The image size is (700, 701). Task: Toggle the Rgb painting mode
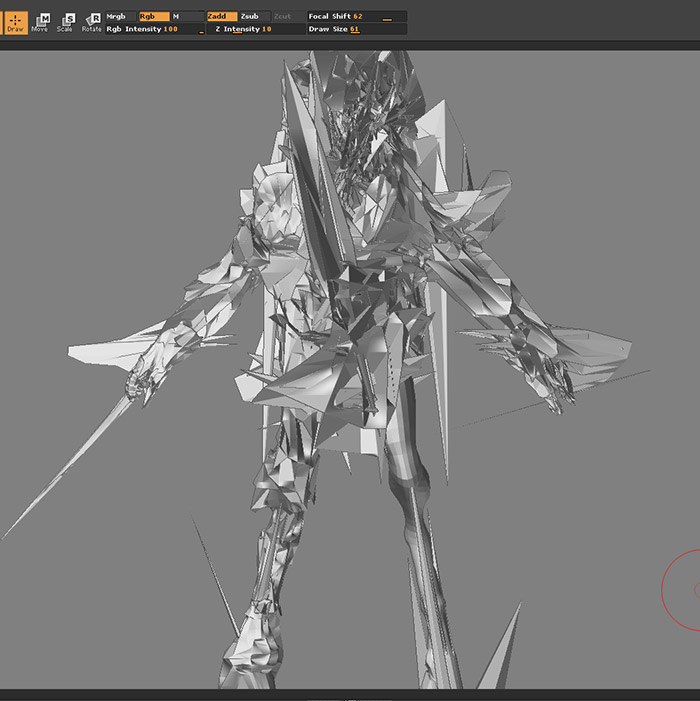tap(154, 17)
